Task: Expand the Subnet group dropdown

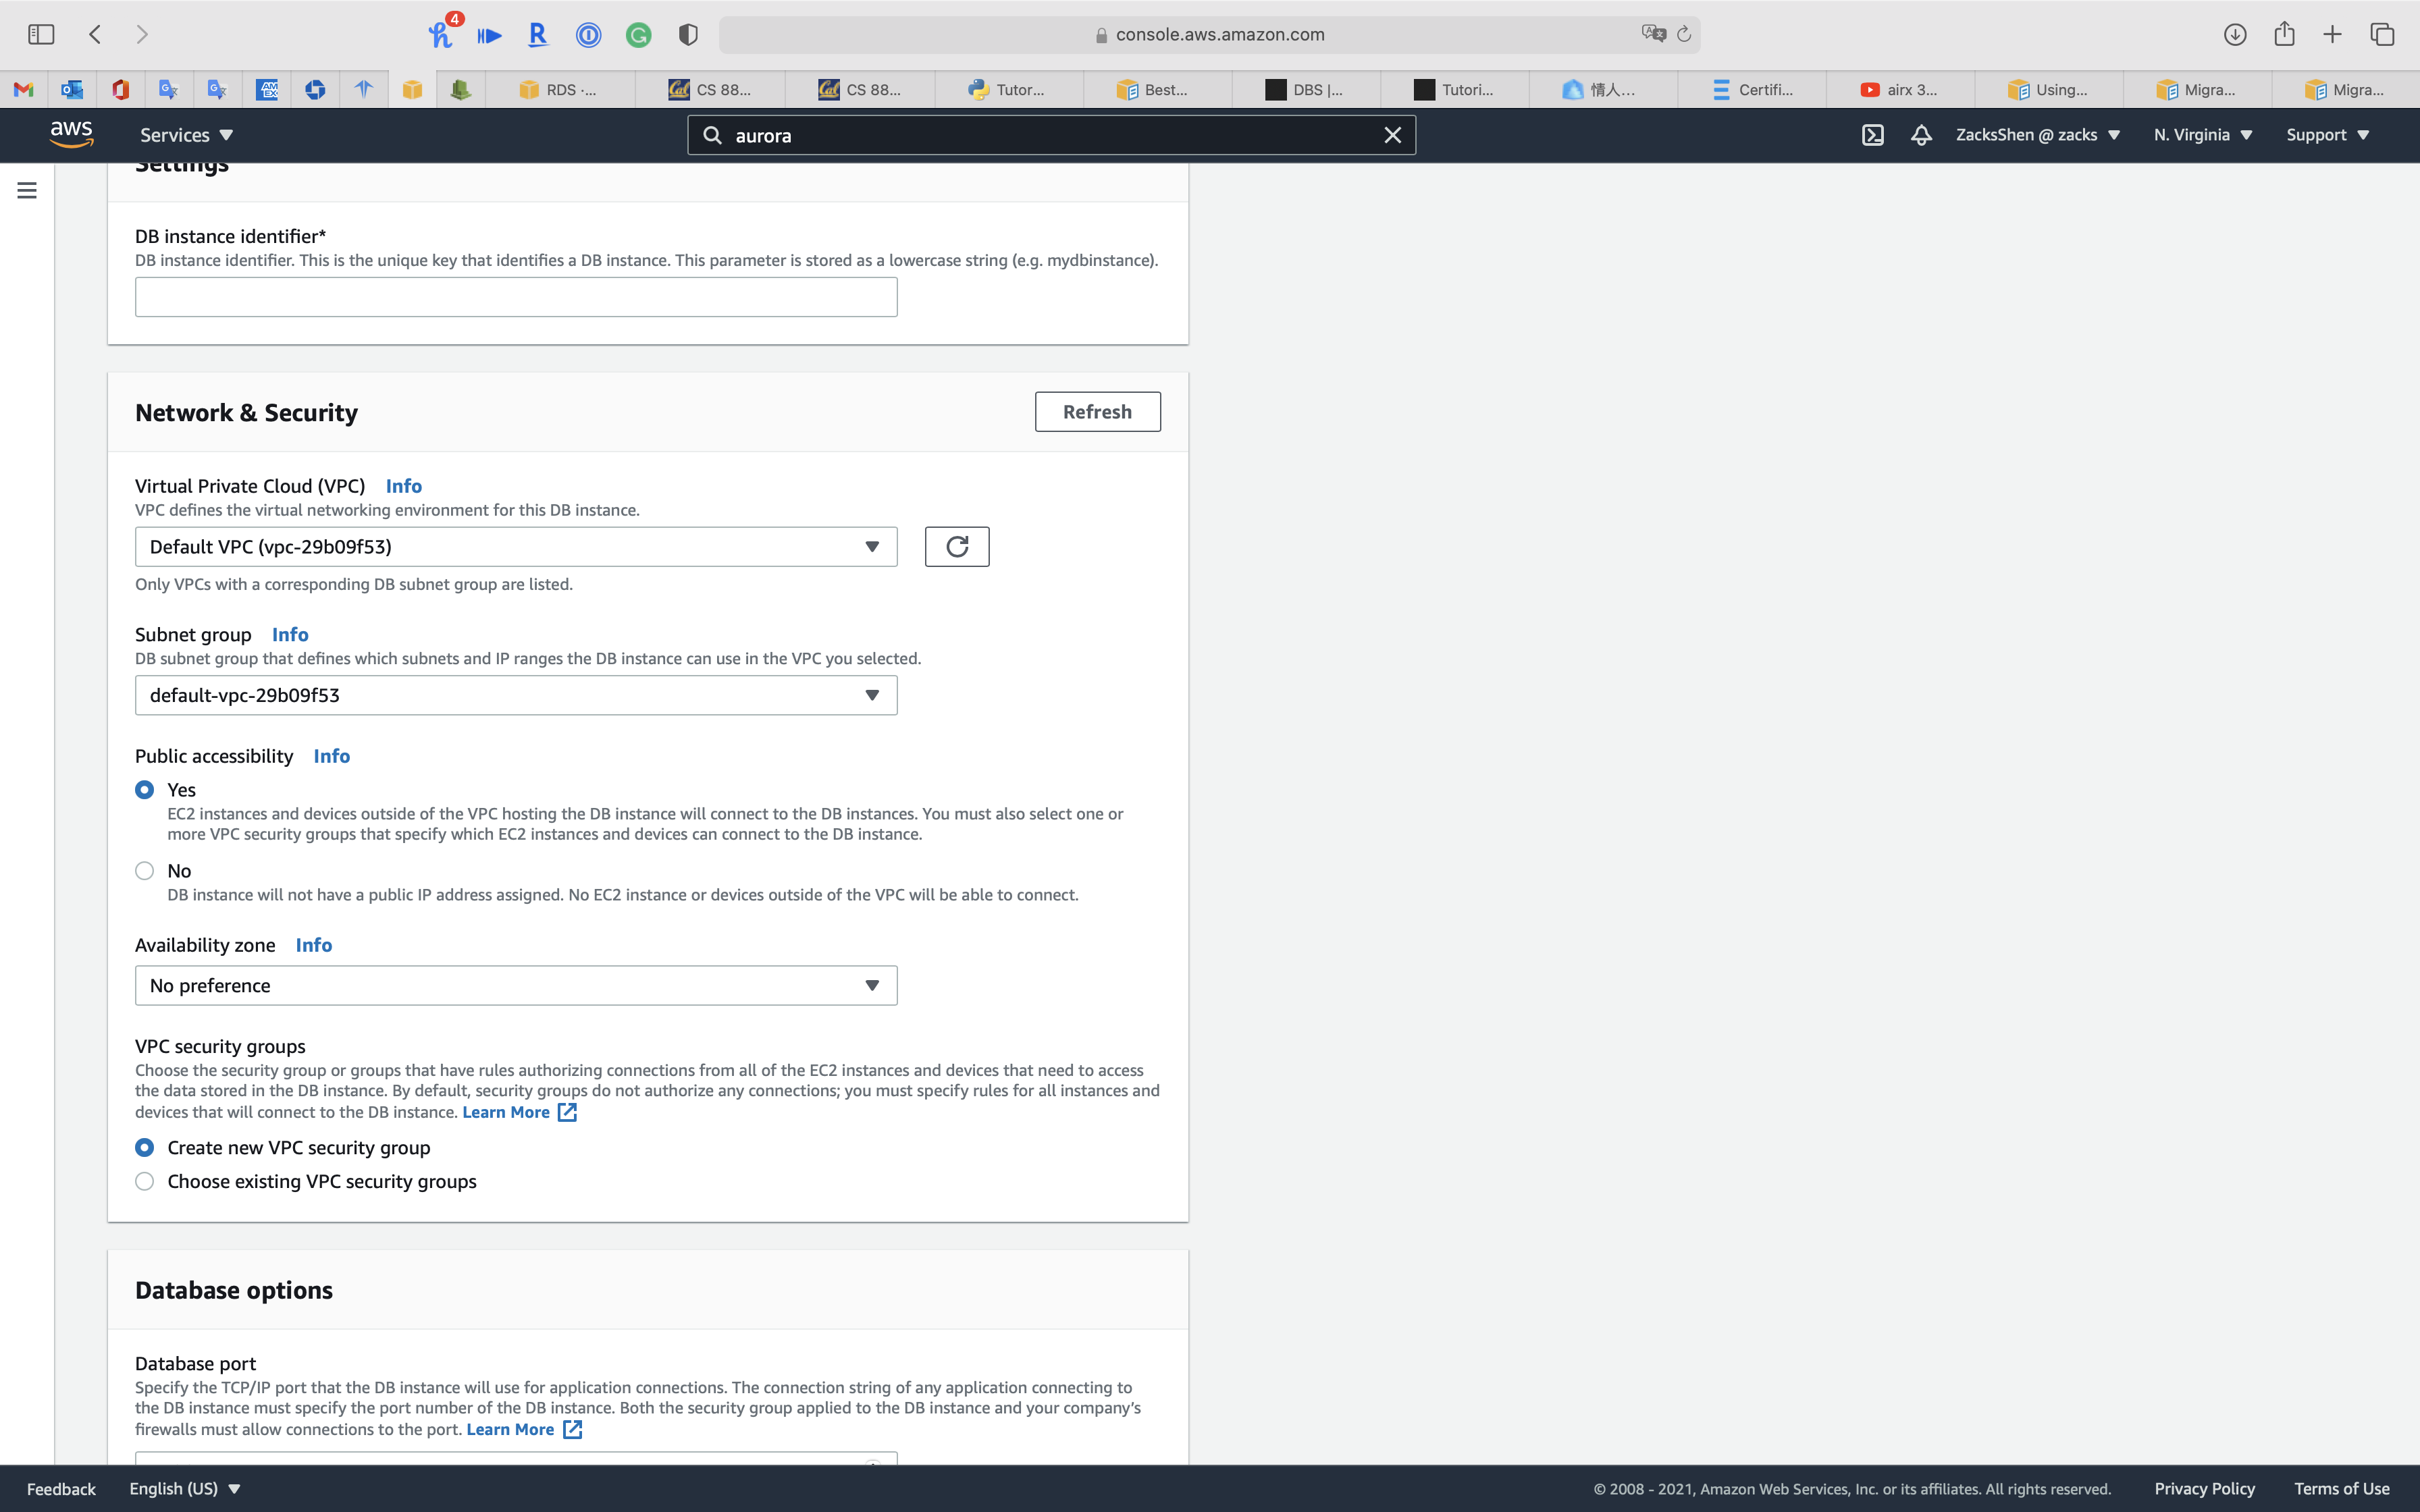Action: [x=516, y=696]
